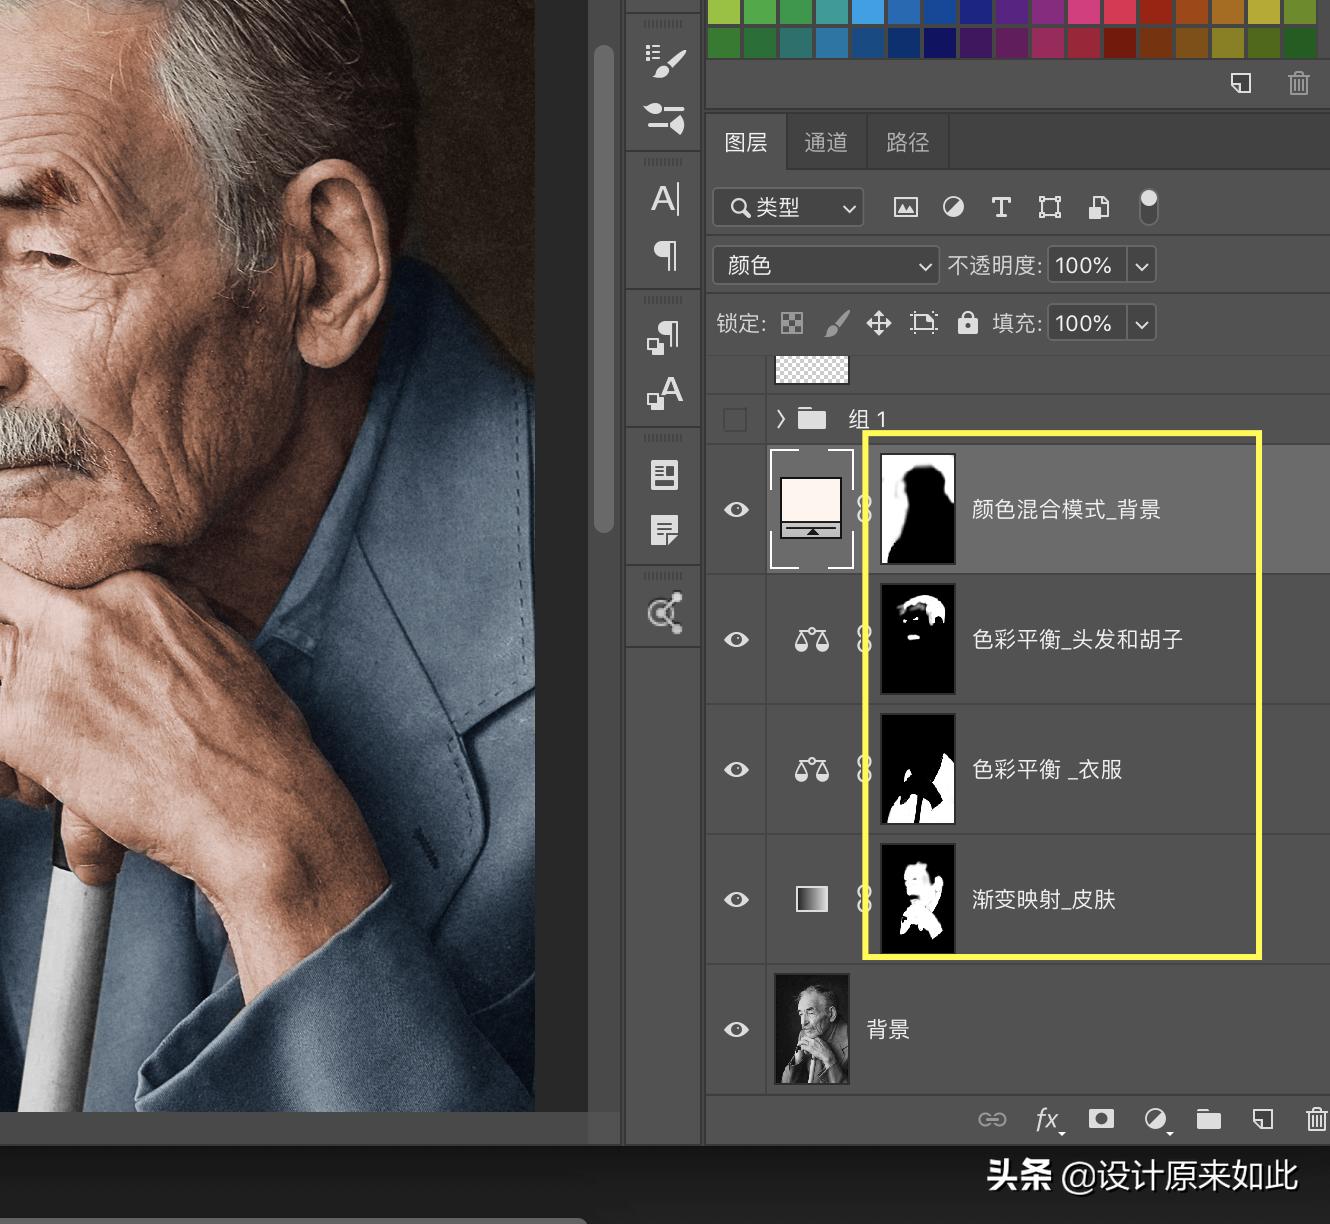This screenshot has width=1330, height=1224.
Task: Open the 颜色 blend mode dropdown
Action: pos(824,265)
